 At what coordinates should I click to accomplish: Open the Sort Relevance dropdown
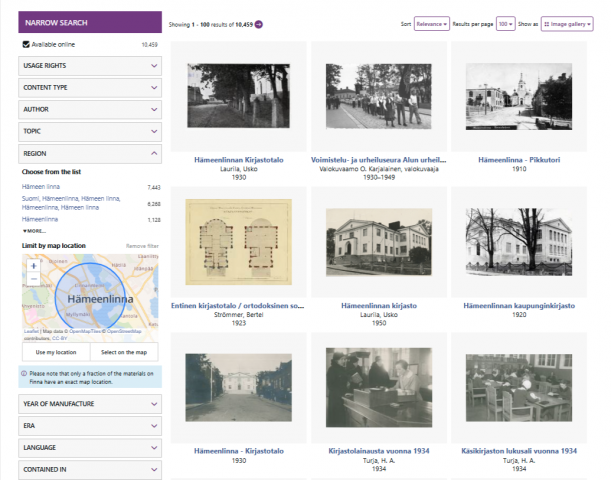coord(431,24)
